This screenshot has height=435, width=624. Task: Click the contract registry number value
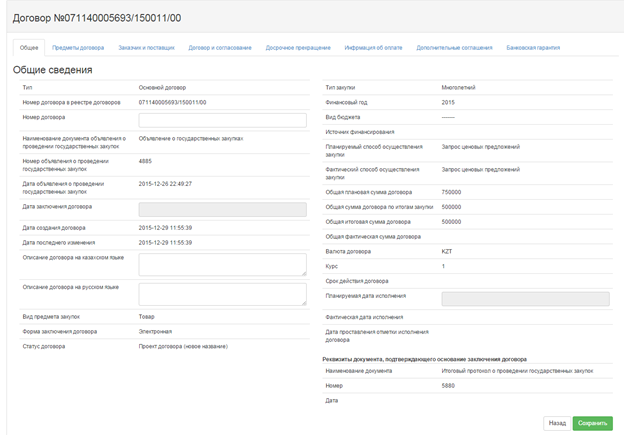[172, 103]
